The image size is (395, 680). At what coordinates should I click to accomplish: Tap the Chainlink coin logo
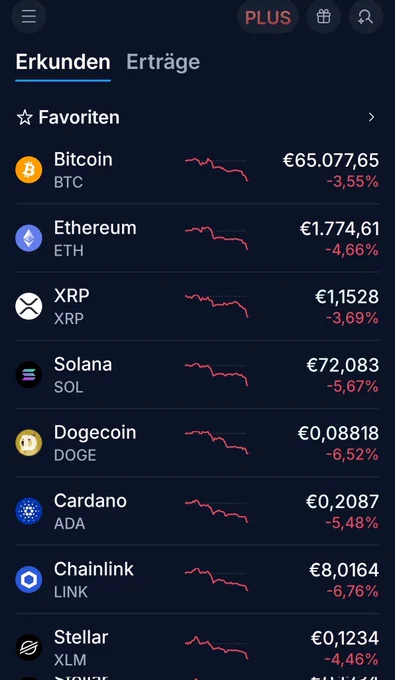click(29, 579)
